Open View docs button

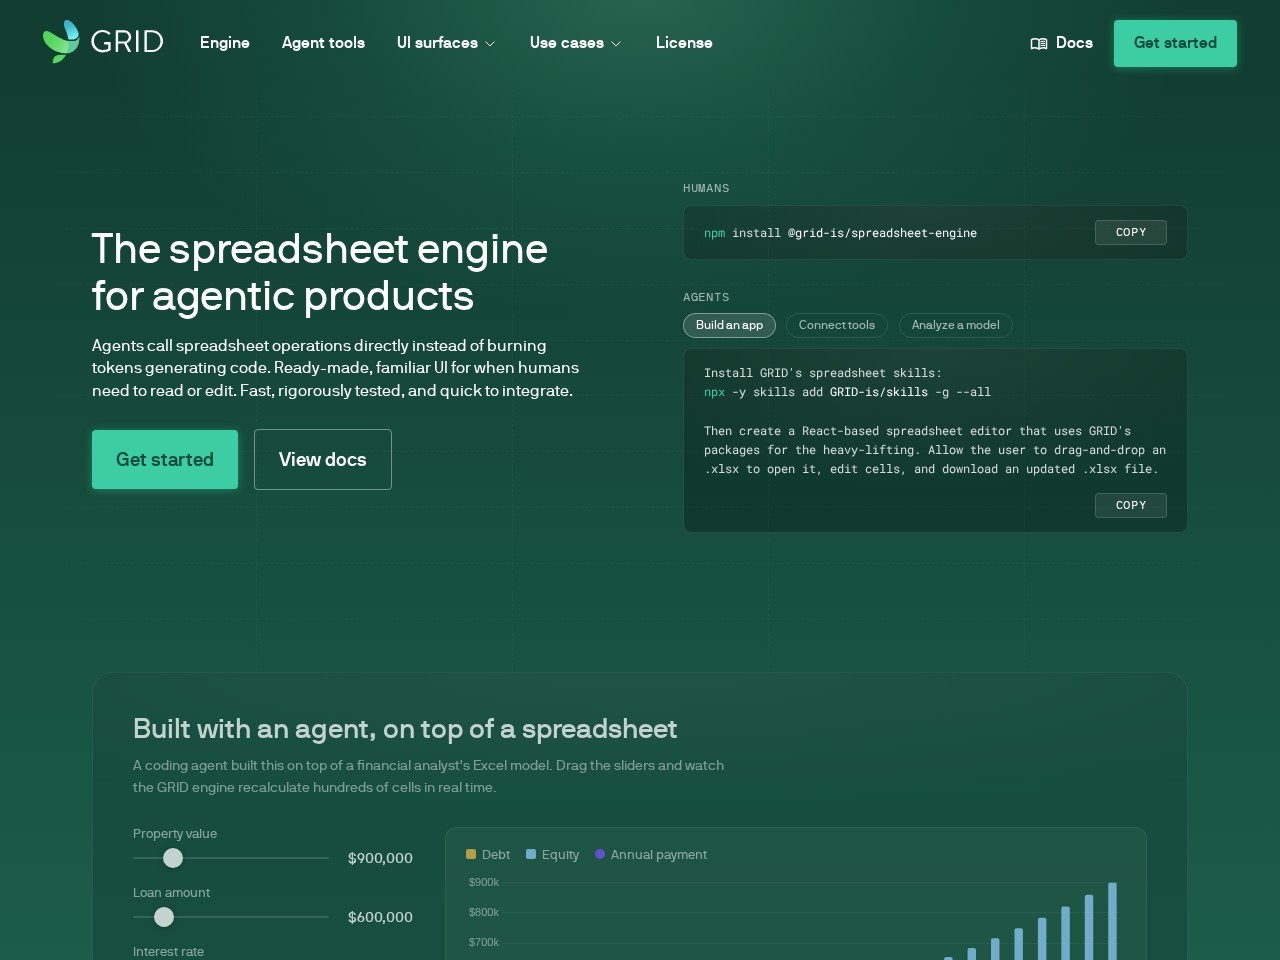click(x=323, y=459)
